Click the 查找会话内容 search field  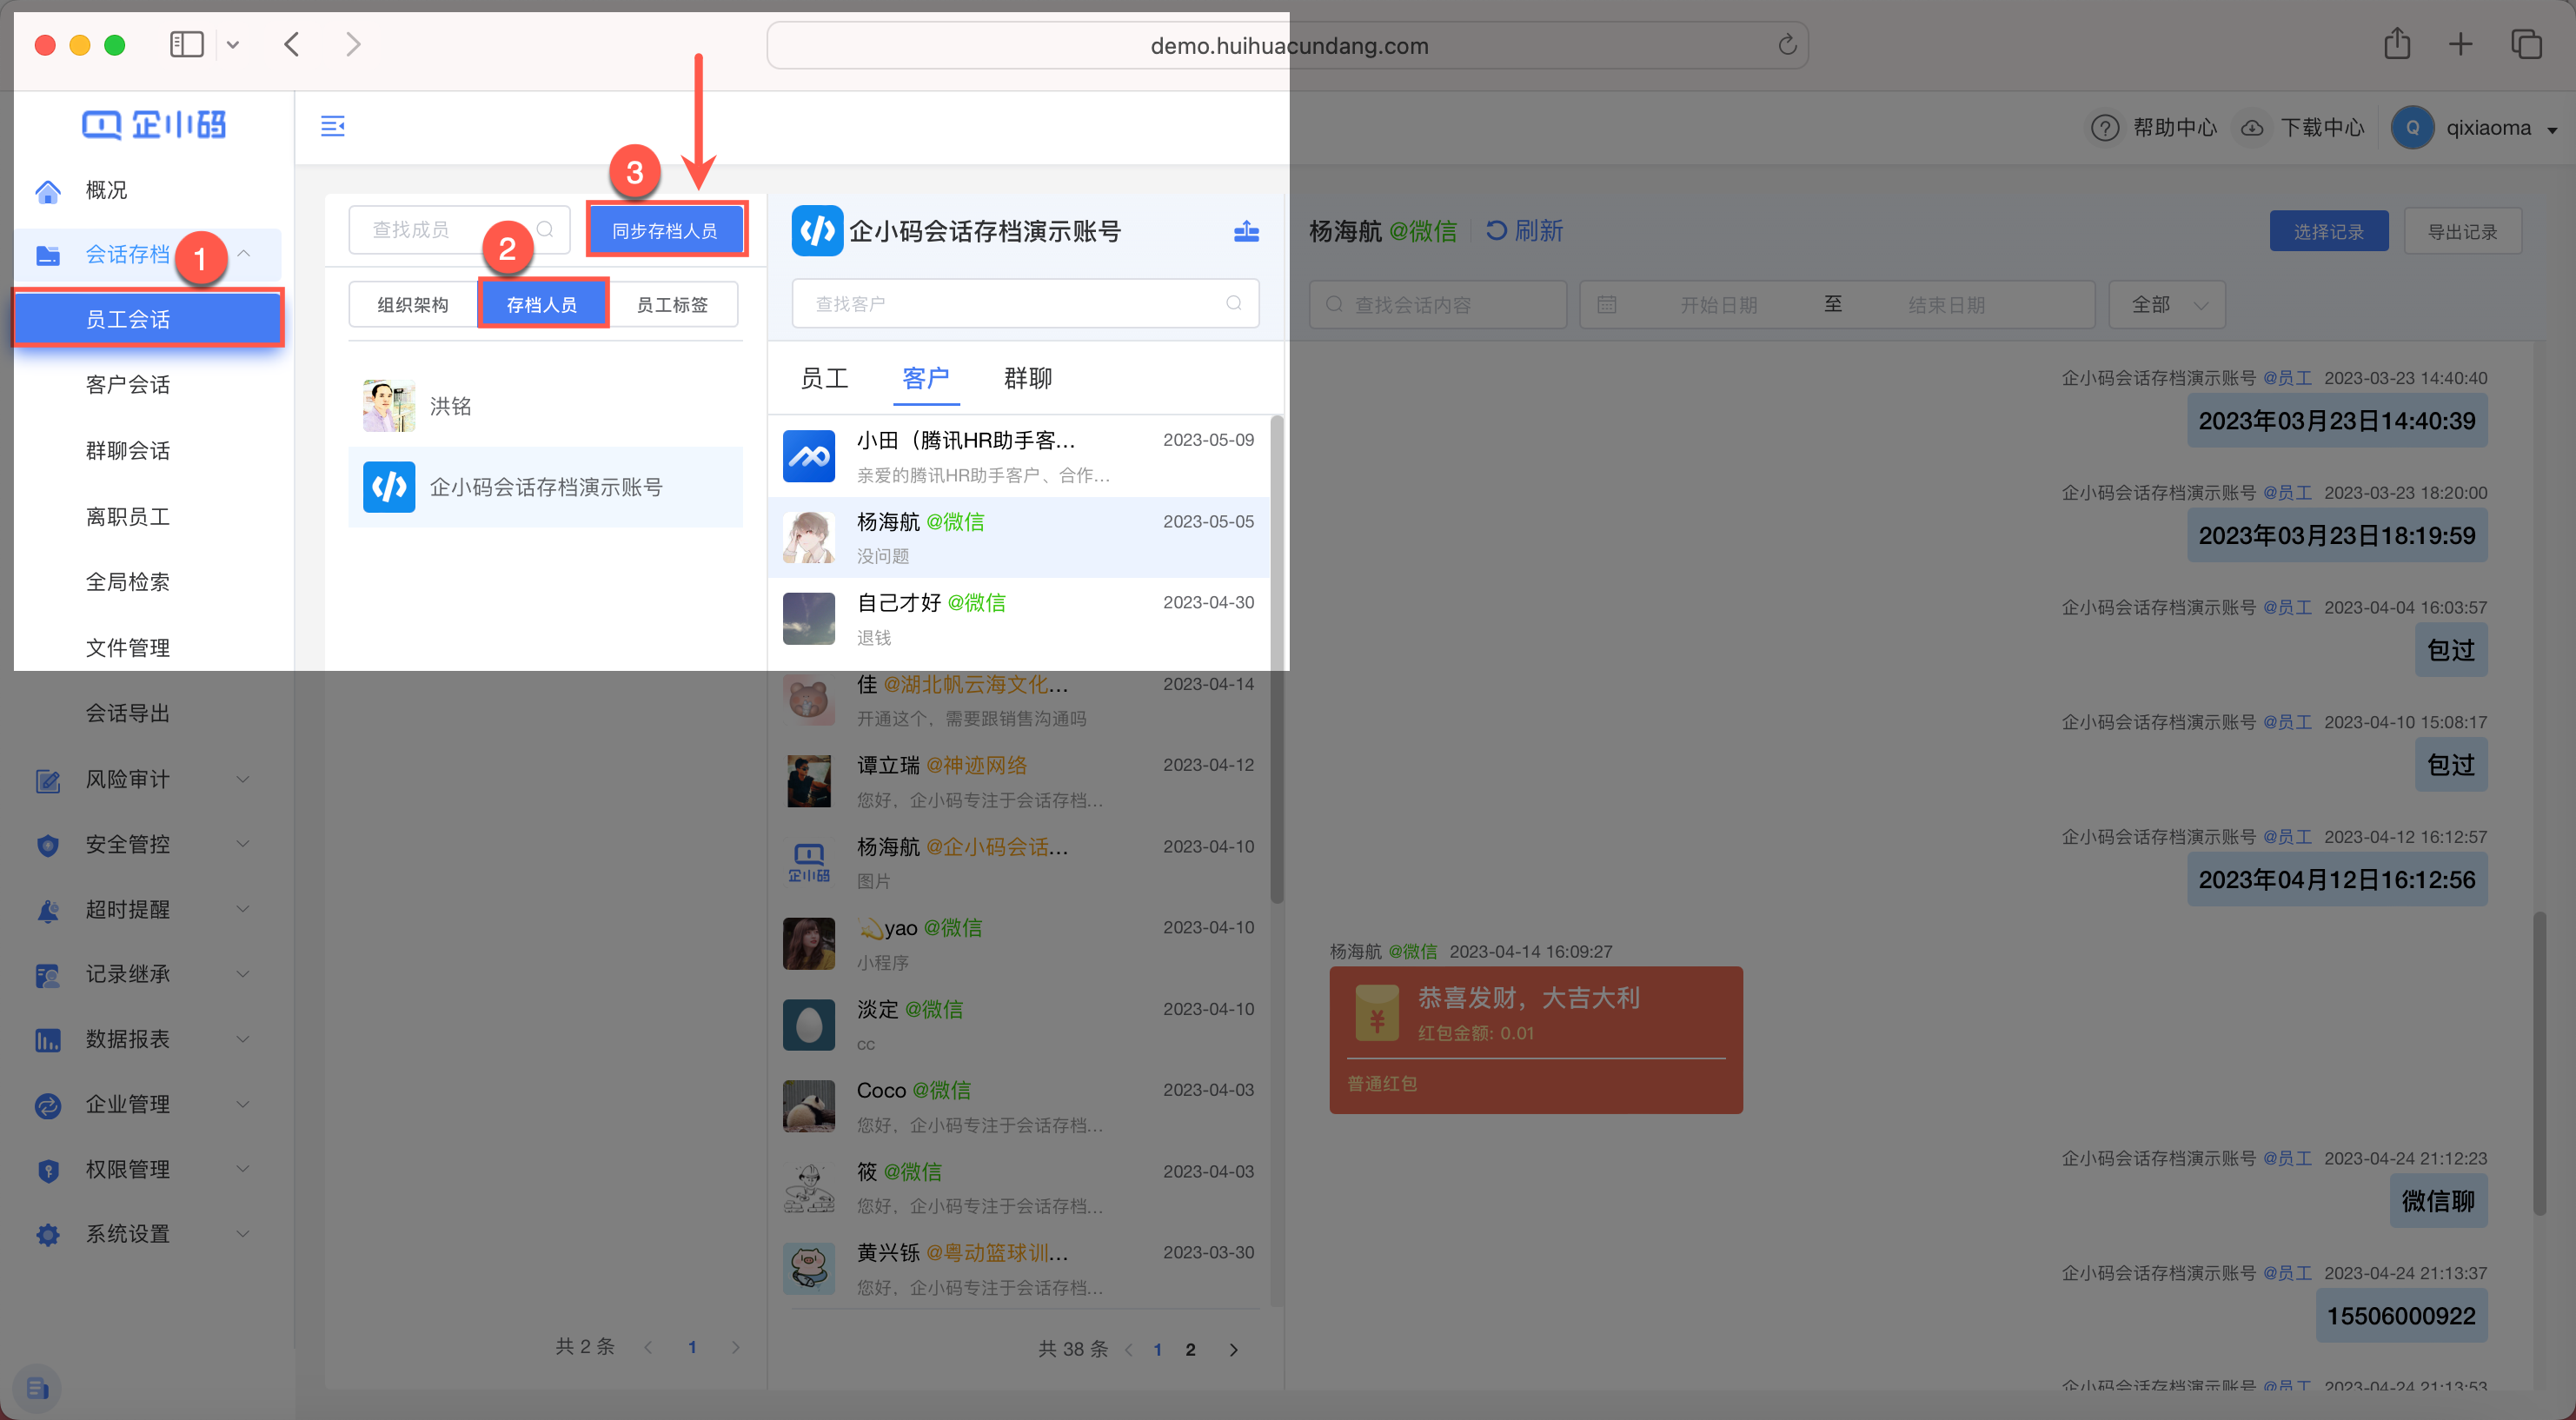(1438, 304)
